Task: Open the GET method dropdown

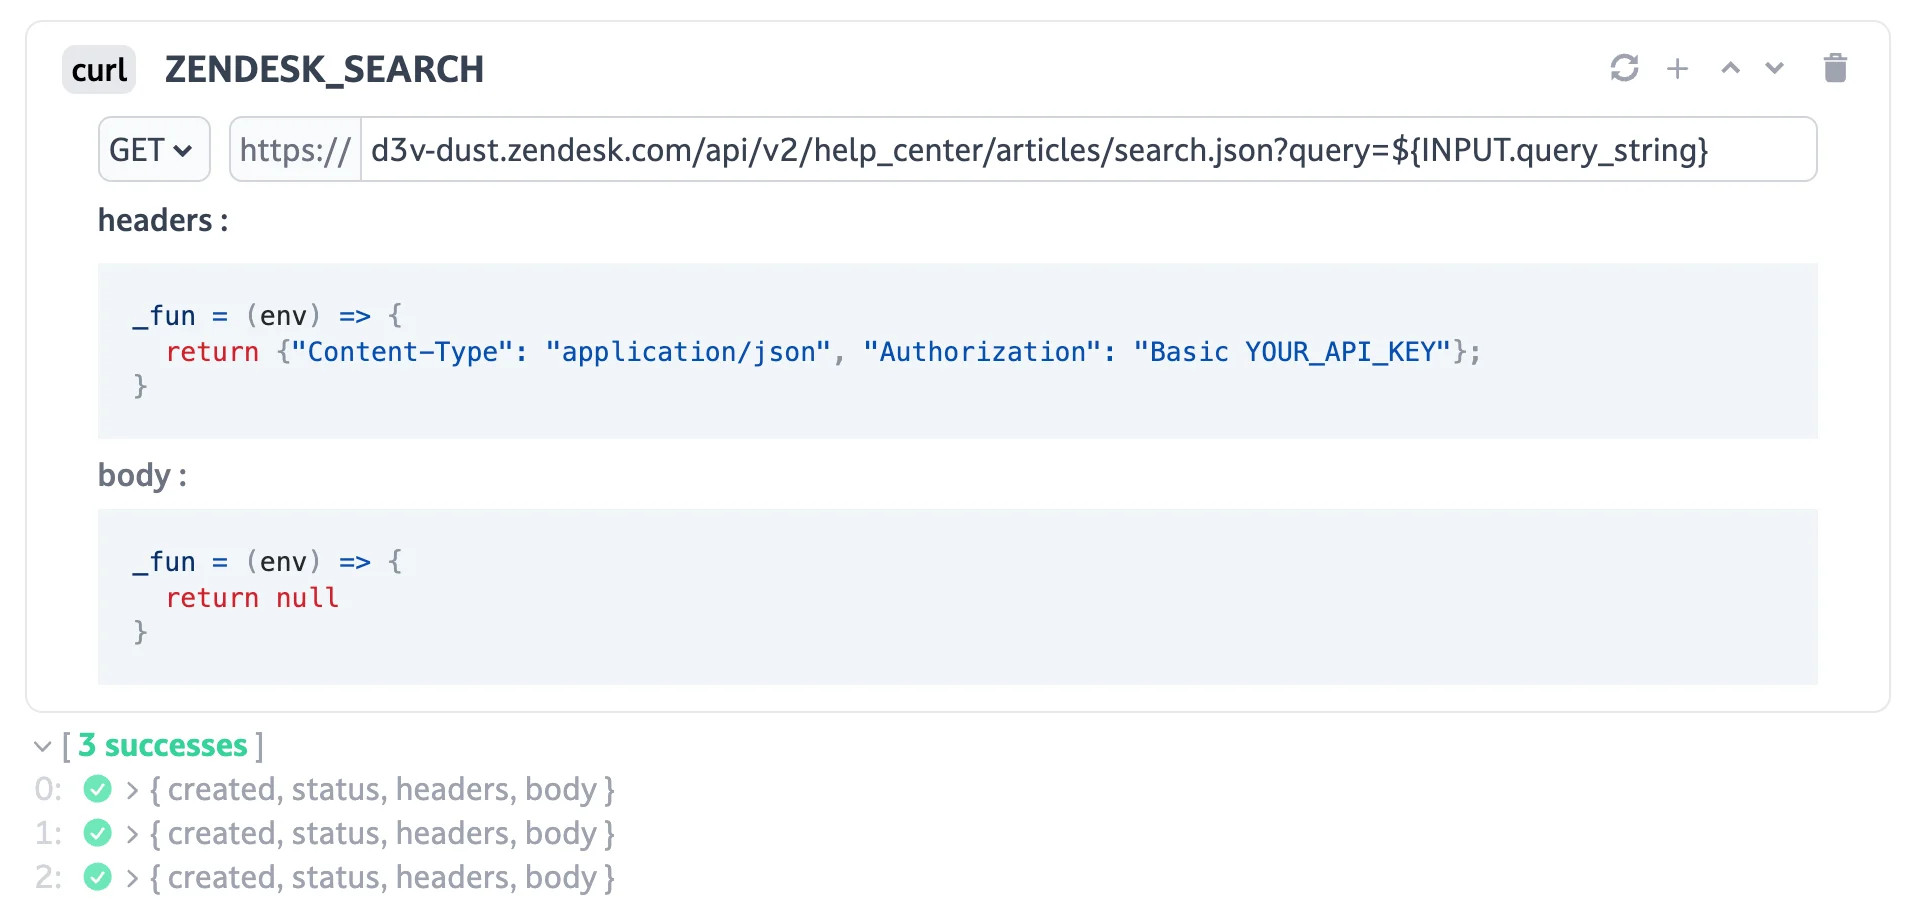Action: (x=153, y=149)
